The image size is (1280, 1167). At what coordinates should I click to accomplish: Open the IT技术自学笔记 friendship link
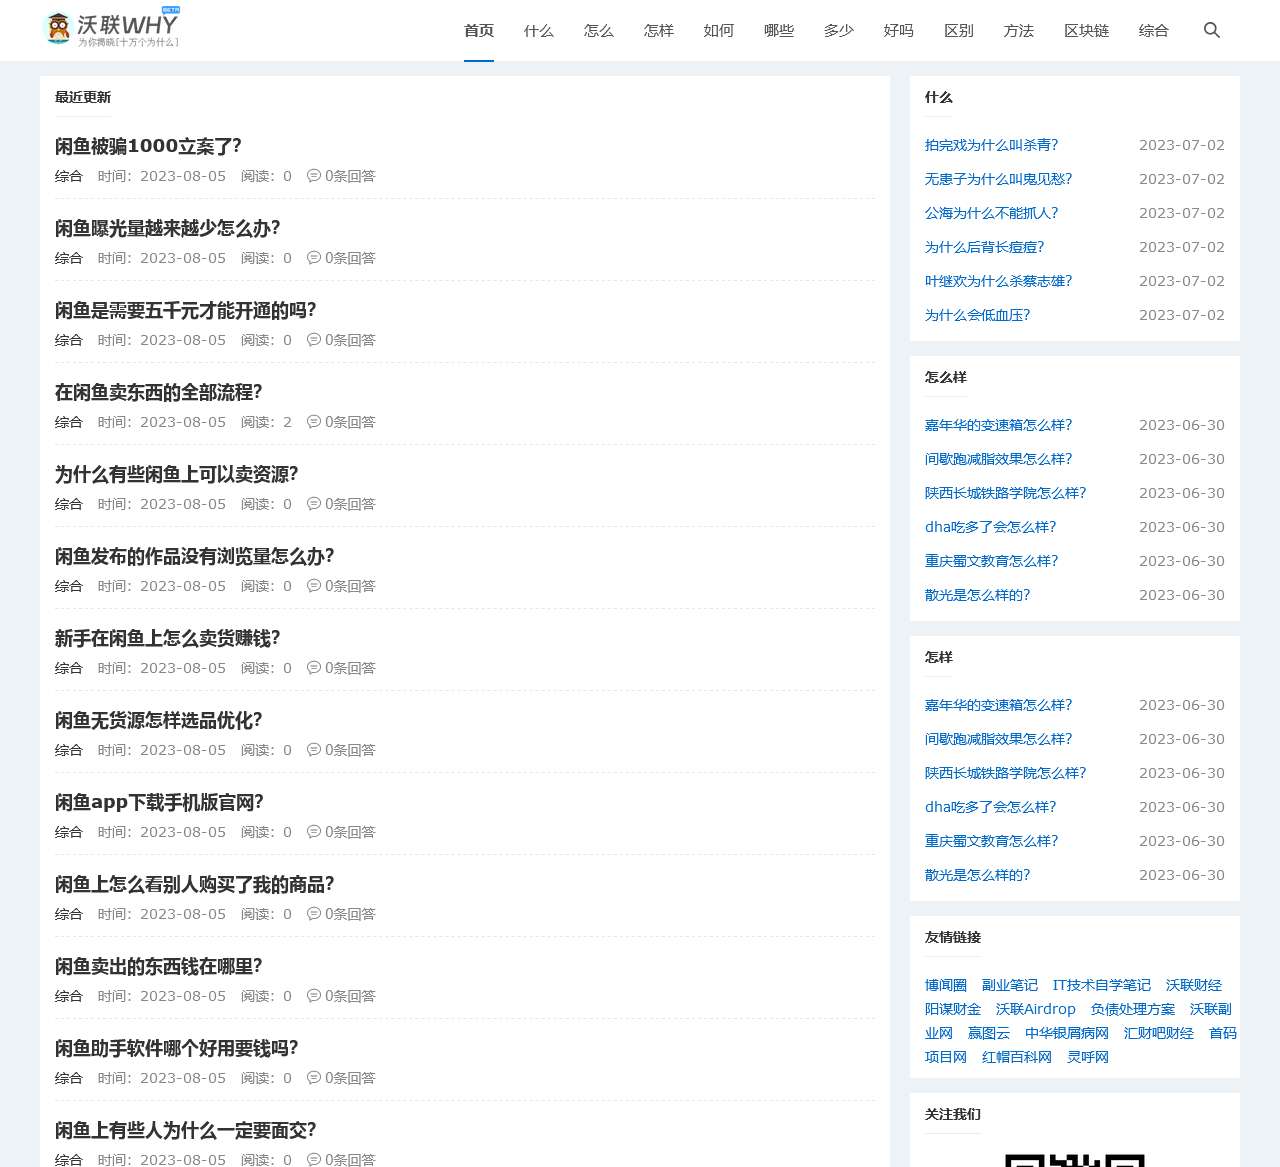[1101, 985]
